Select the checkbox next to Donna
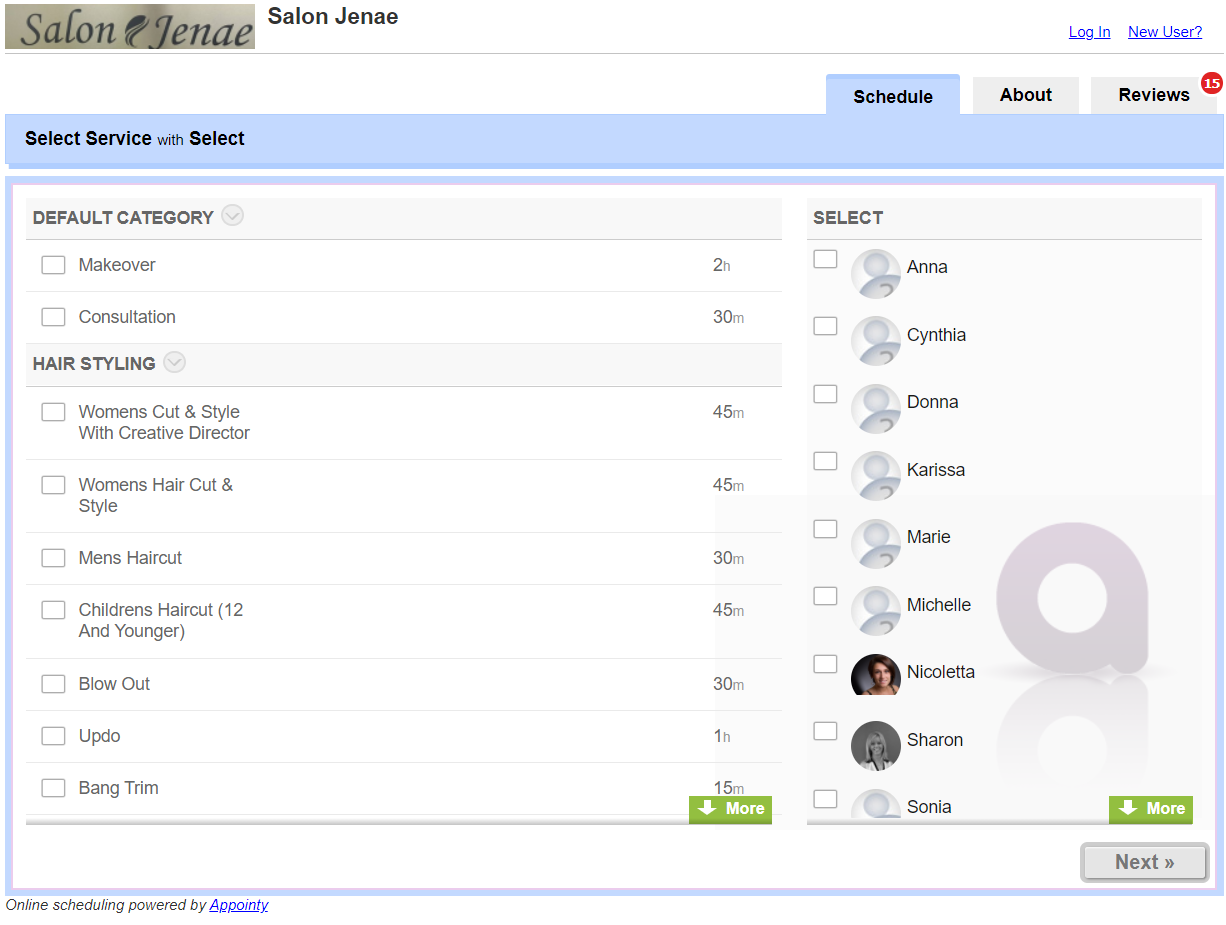 coord(825,394)
